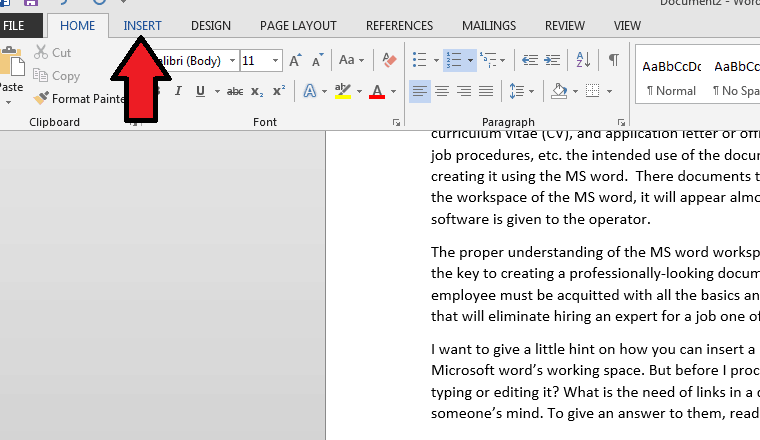Toggle show paragraph marks
This screenshot has width=760, height=440.
pyautogui.click(x=613, y=61)
